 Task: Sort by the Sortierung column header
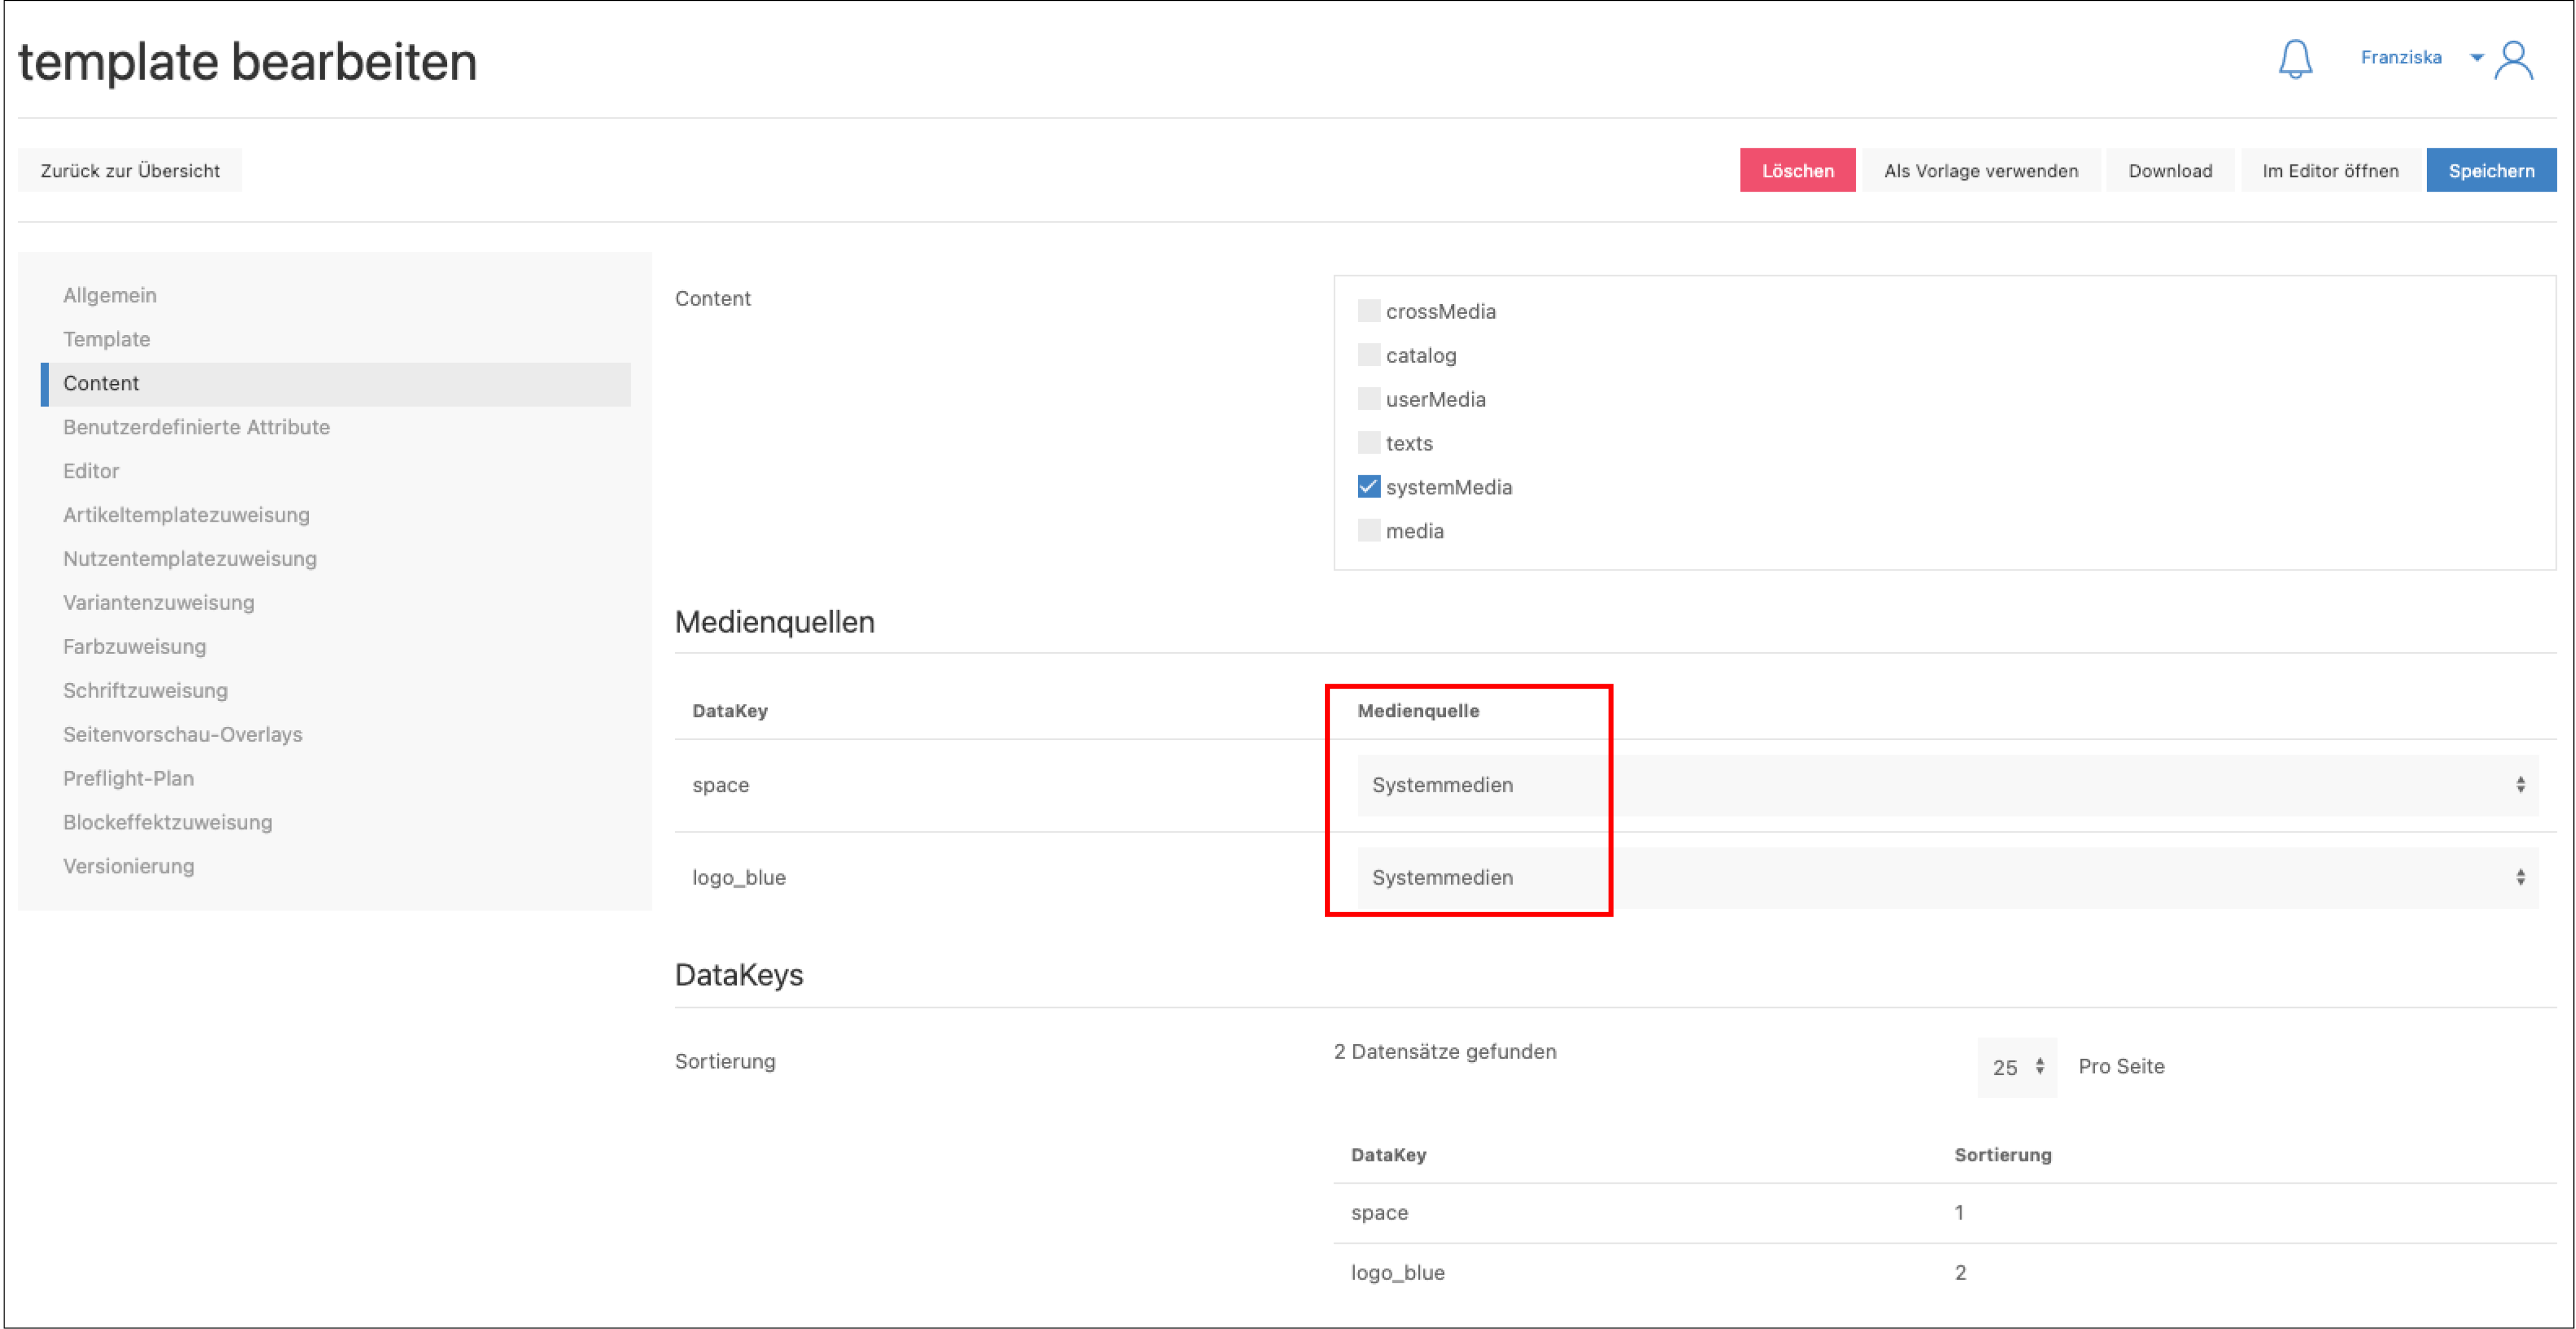pyautogui.click(x=2002, y=1155)
